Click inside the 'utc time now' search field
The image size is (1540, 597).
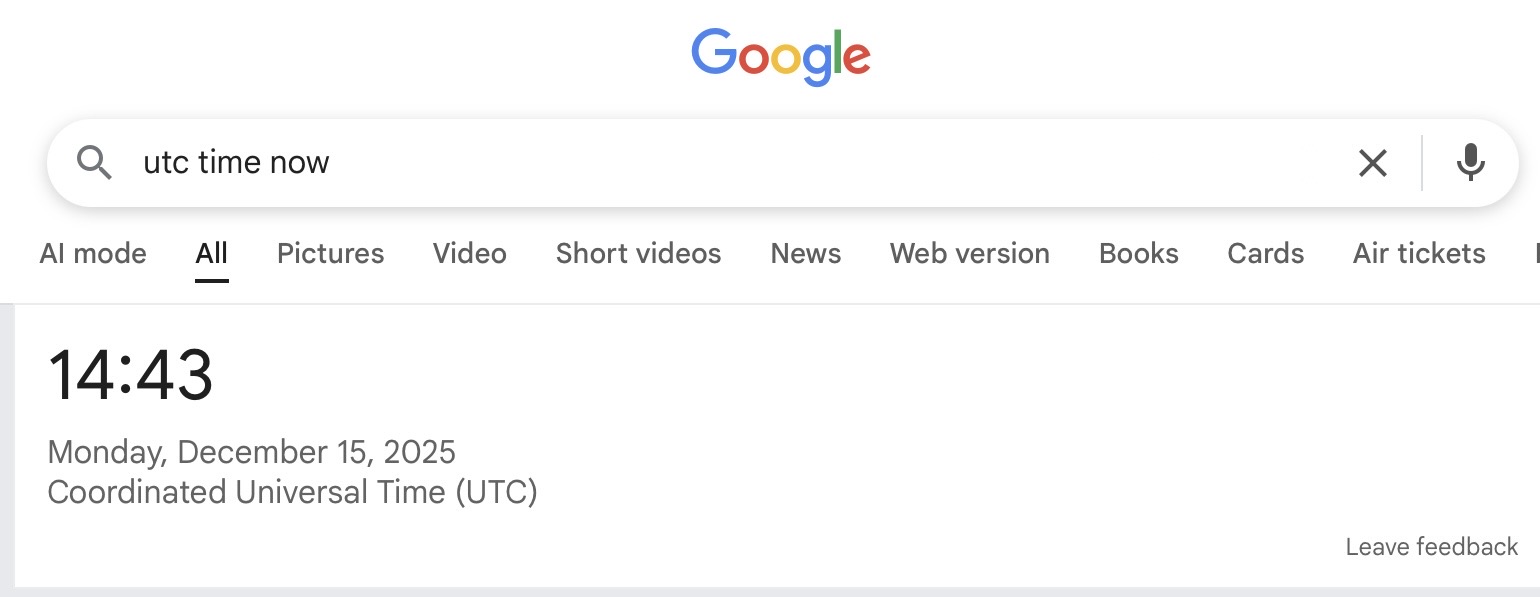[x=700, y=163]
